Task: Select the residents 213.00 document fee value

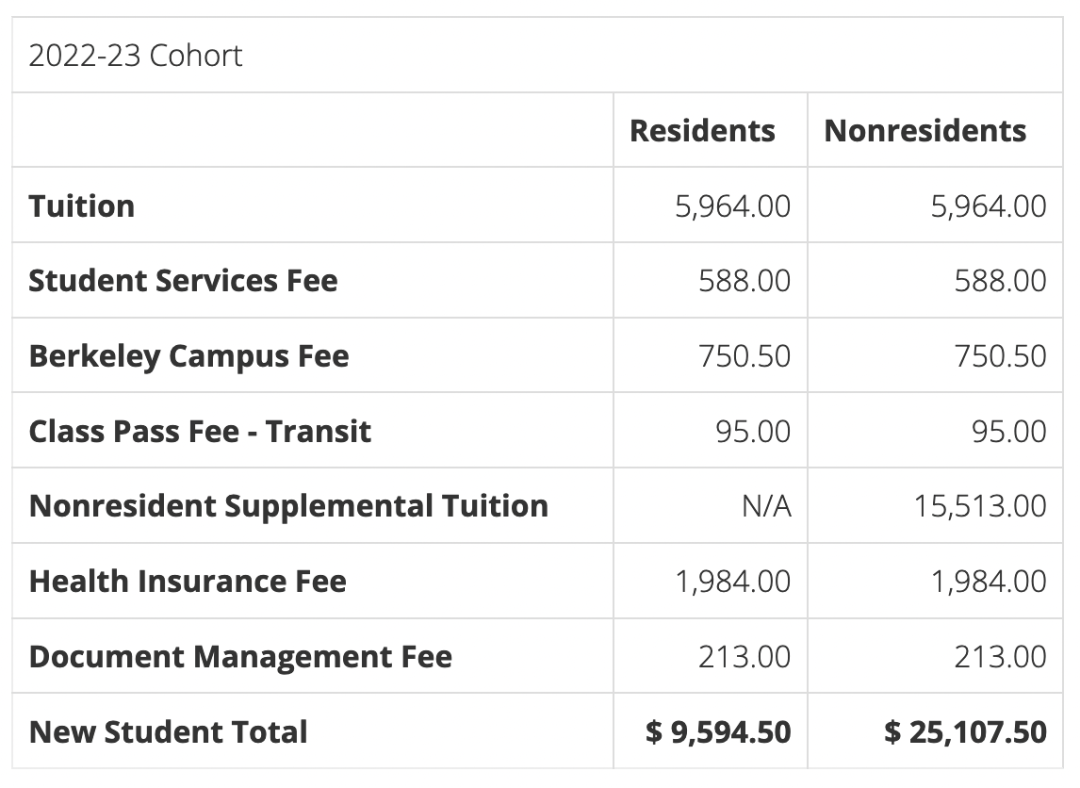Action: click(x=744, y=657)
